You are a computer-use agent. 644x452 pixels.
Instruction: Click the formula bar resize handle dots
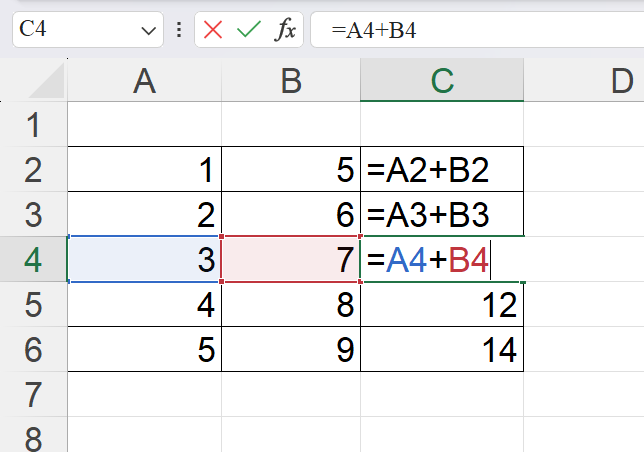(x=178, y=30)
